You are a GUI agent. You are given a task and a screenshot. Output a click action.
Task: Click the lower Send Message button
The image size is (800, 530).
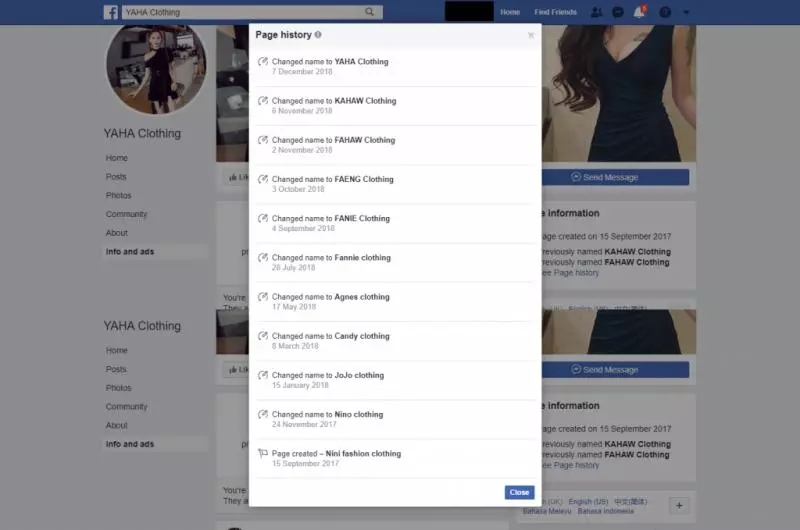pyautogui.click(x=615, y=369)
